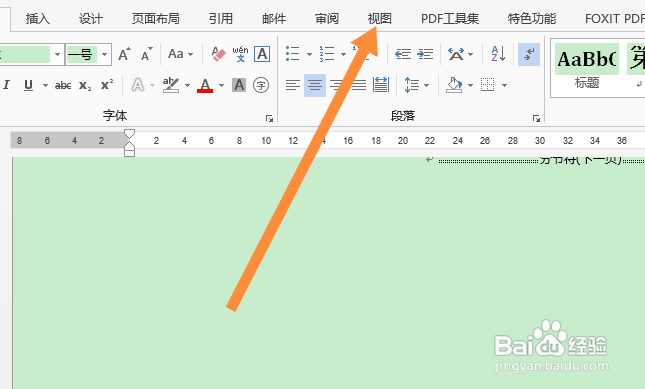
Task: Toggle superscript formatting
Action: [x=107, y=85]
